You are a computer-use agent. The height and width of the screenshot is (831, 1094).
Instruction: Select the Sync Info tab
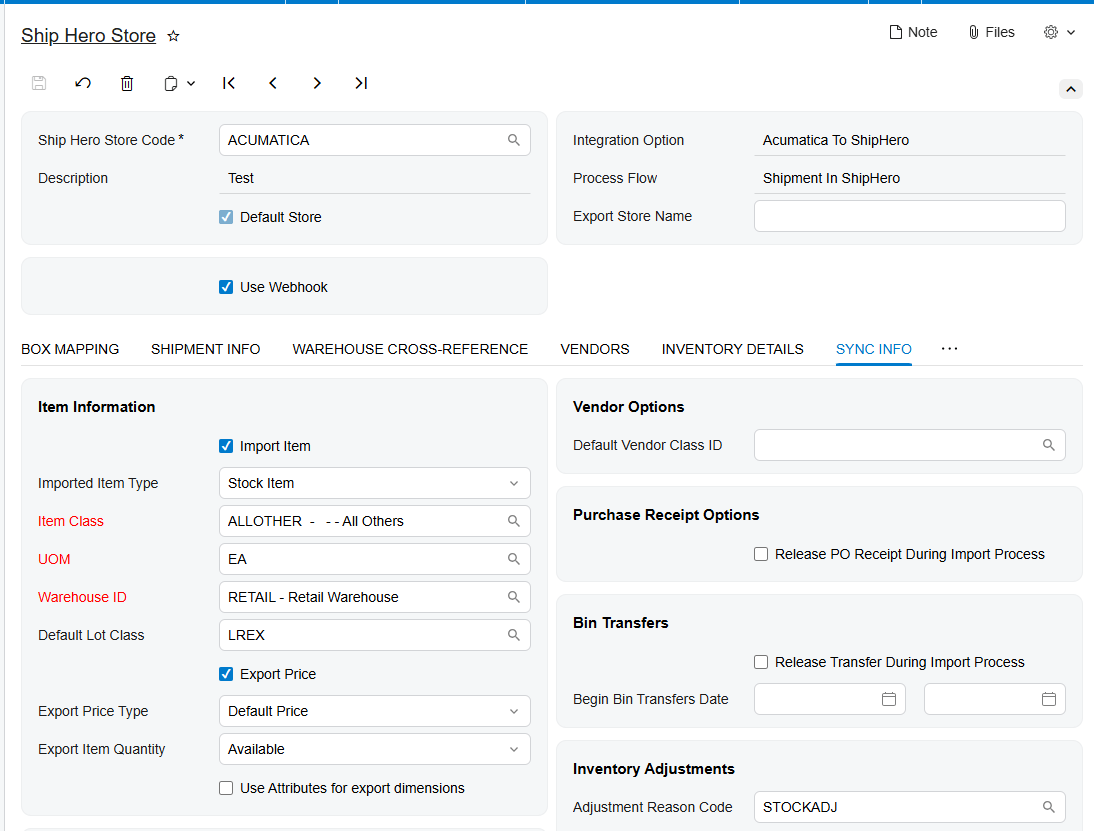[x=874, y=349]
